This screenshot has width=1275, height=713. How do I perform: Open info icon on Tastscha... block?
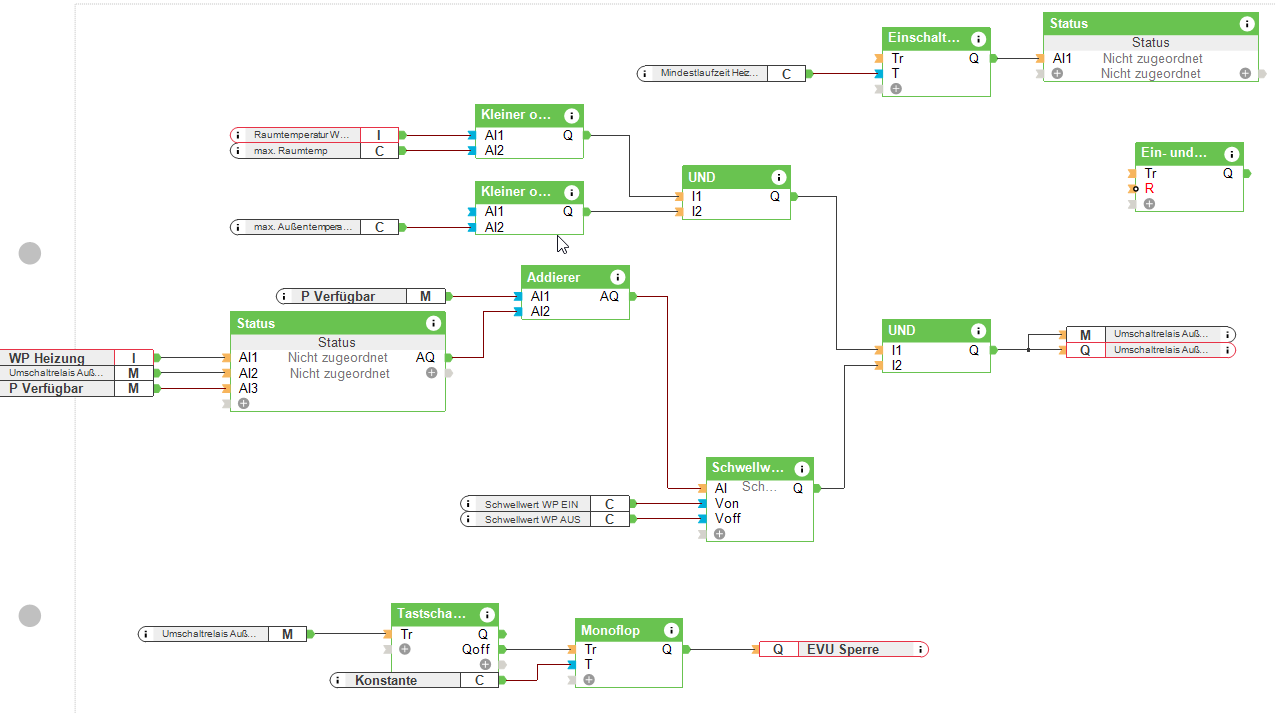486,615
